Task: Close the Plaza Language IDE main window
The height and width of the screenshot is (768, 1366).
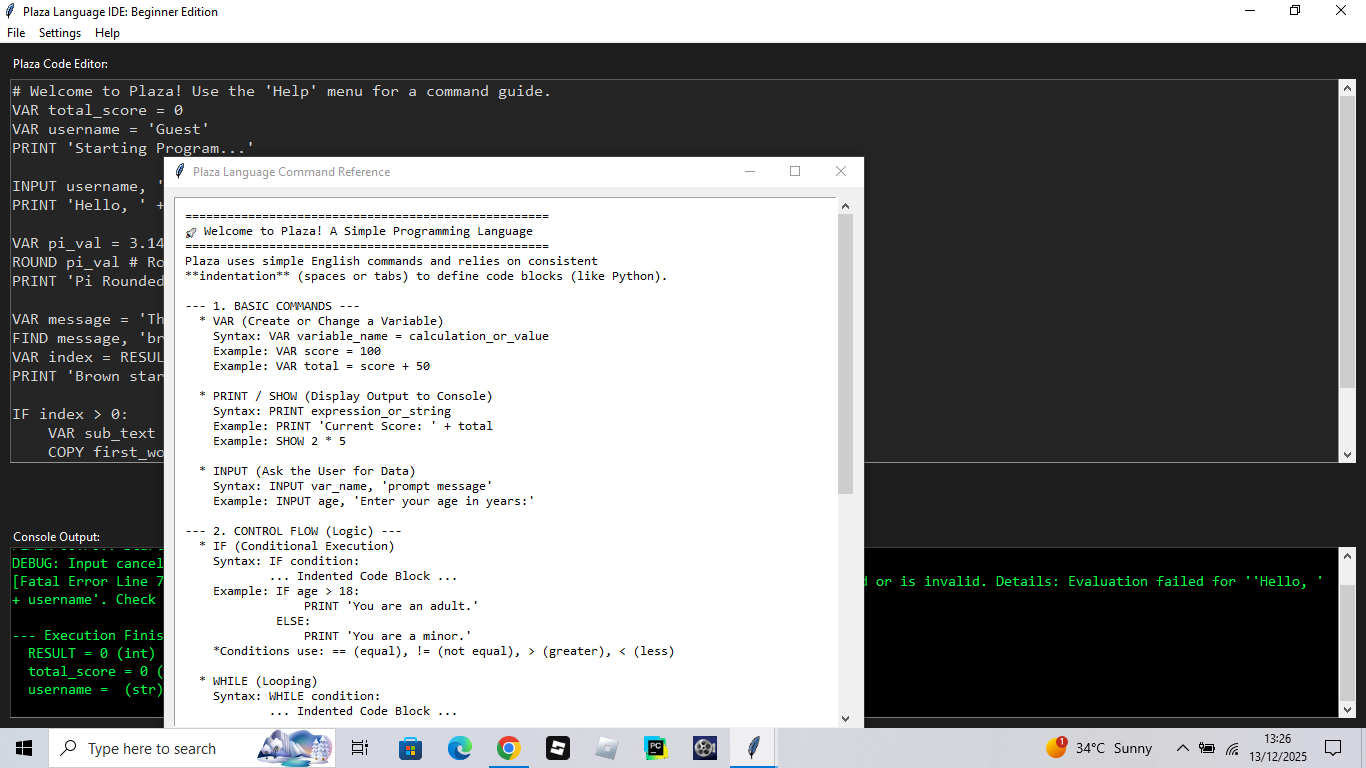Action: [x=1341, y=11]
